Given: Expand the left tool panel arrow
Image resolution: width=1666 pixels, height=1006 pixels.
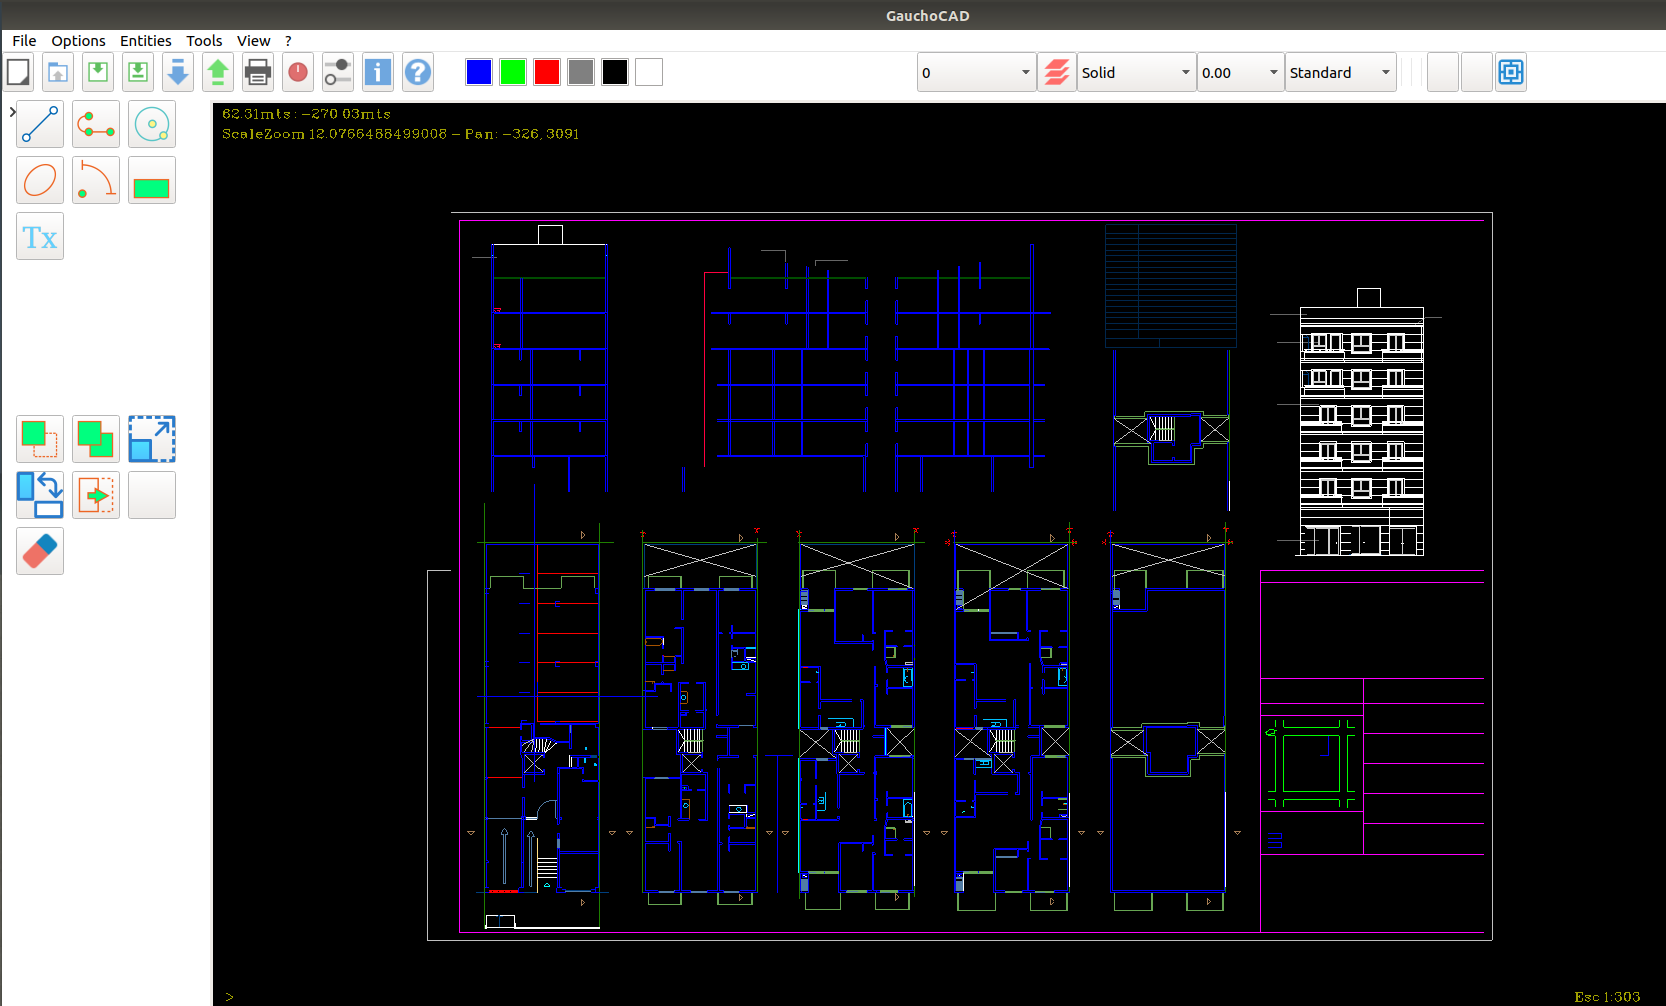Looking at the screenshot, I should [x=11, y=111].
